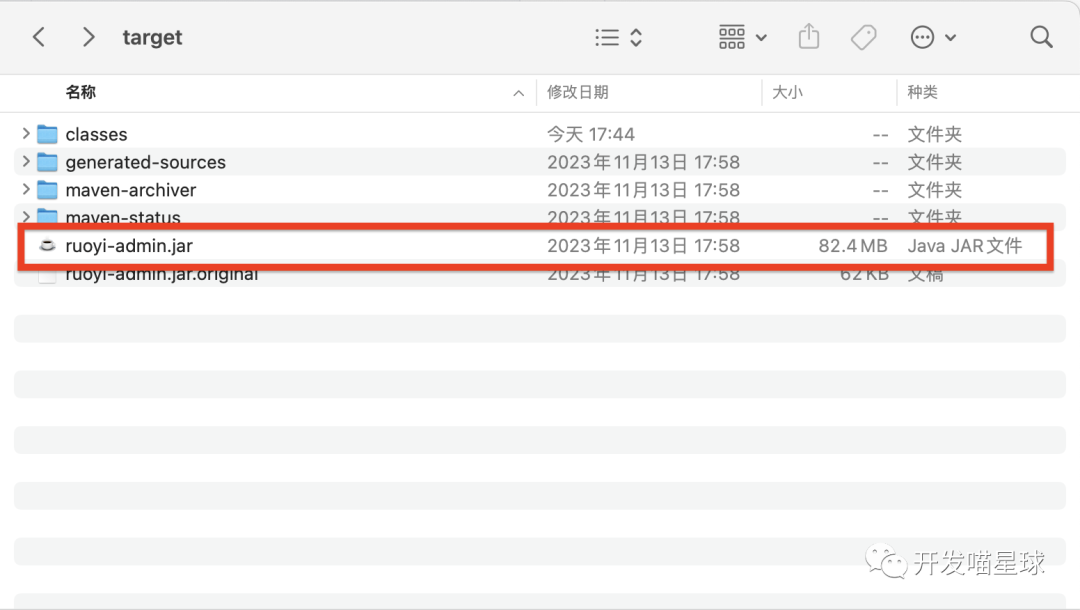Viewport: 1080px width, 610px height.
Task: Click the modified date of ruoyi-admin.jar
Action: [x=643, y=246]
